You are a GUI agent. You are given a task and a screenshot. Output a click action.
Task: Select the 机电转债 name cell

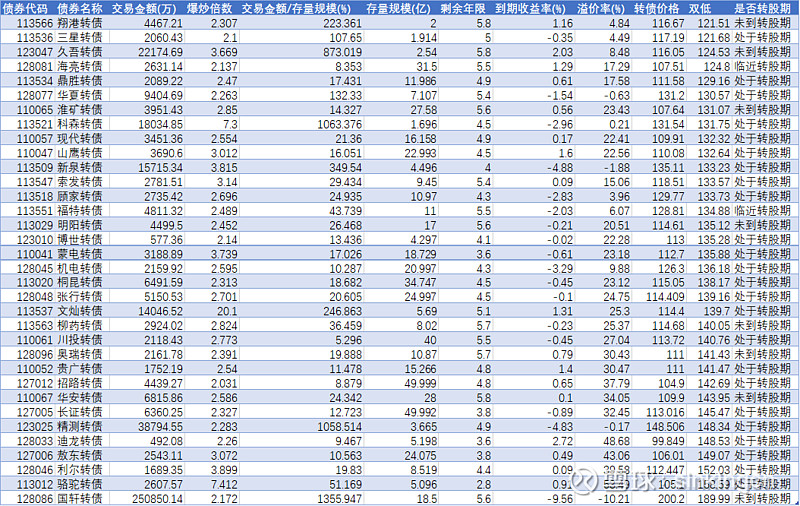pyautogui.click(x=79, y=268)
